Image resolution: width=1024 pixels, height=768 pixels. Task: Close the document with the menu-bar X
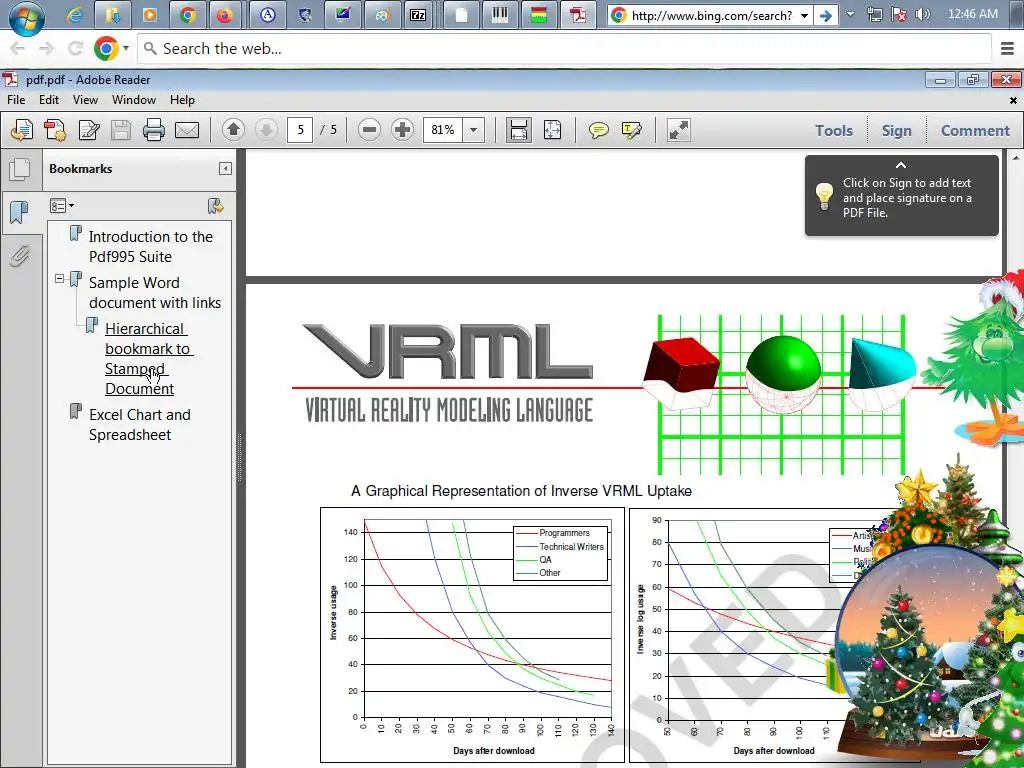point(1013,101)
